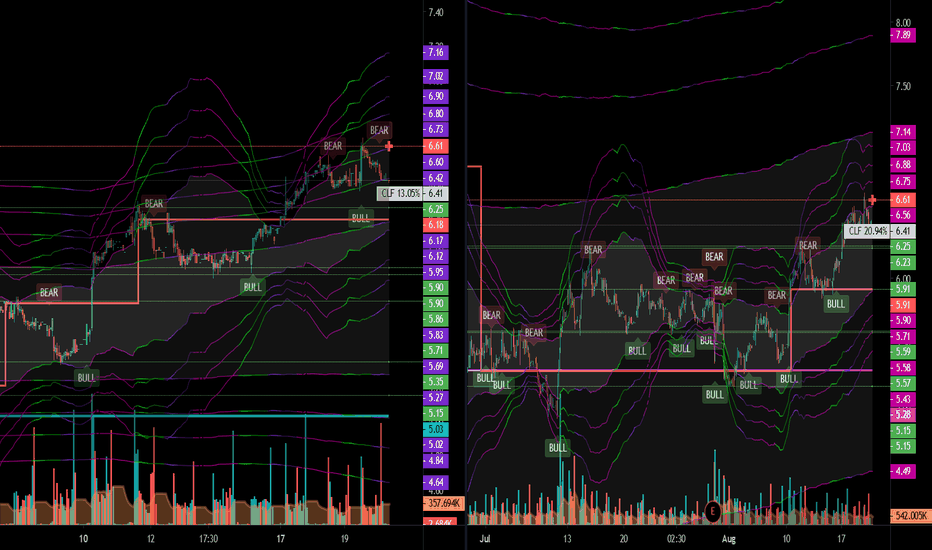932x550 pixels.
Task: Click the 5.83 price label on left chart axis
Action: tap(436, 335)
